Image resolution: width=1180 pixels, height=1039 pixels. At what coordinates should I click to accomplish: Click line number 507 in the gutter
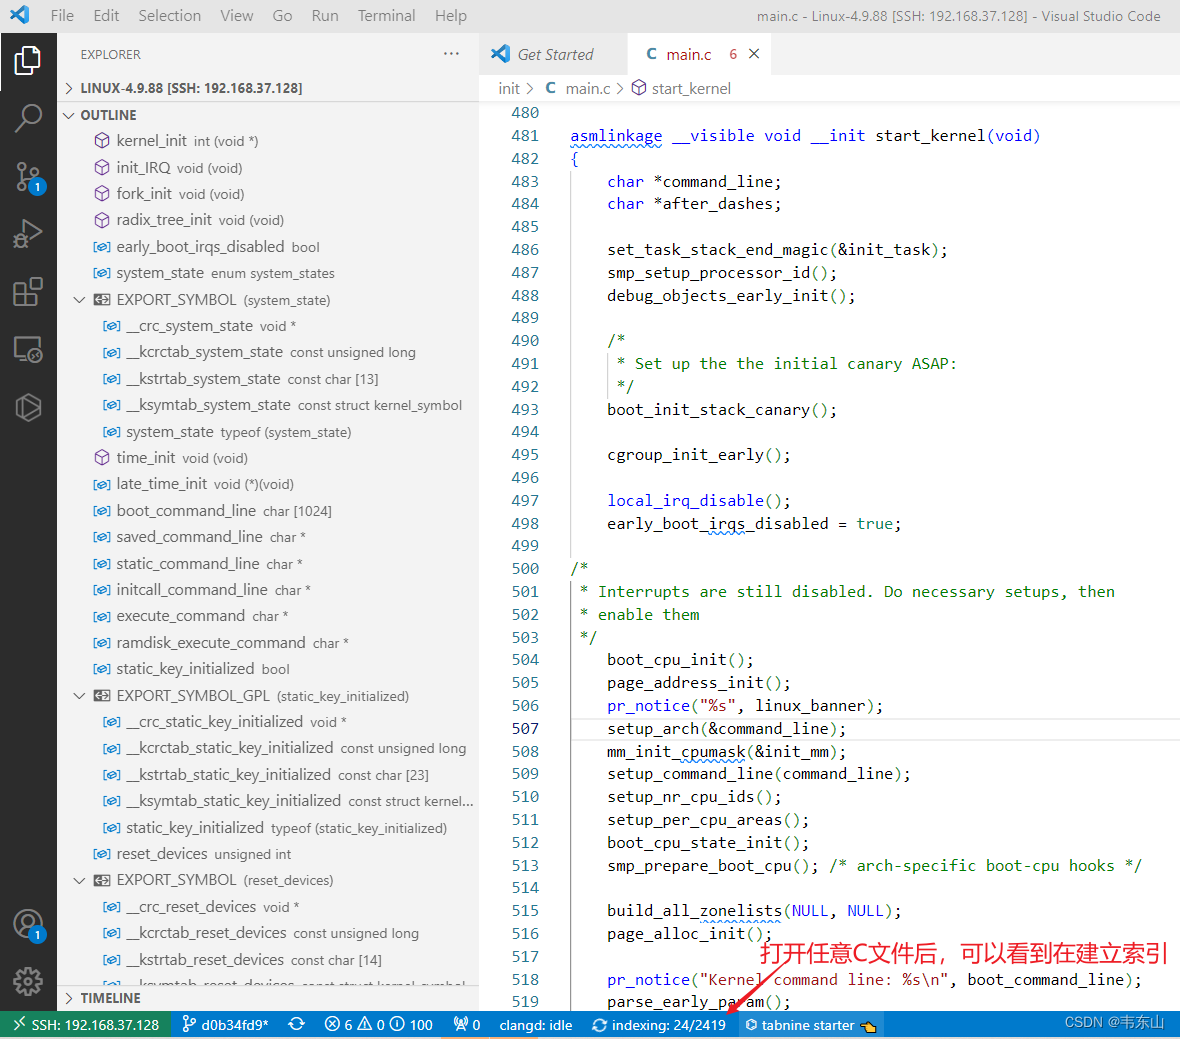point(525,728)
